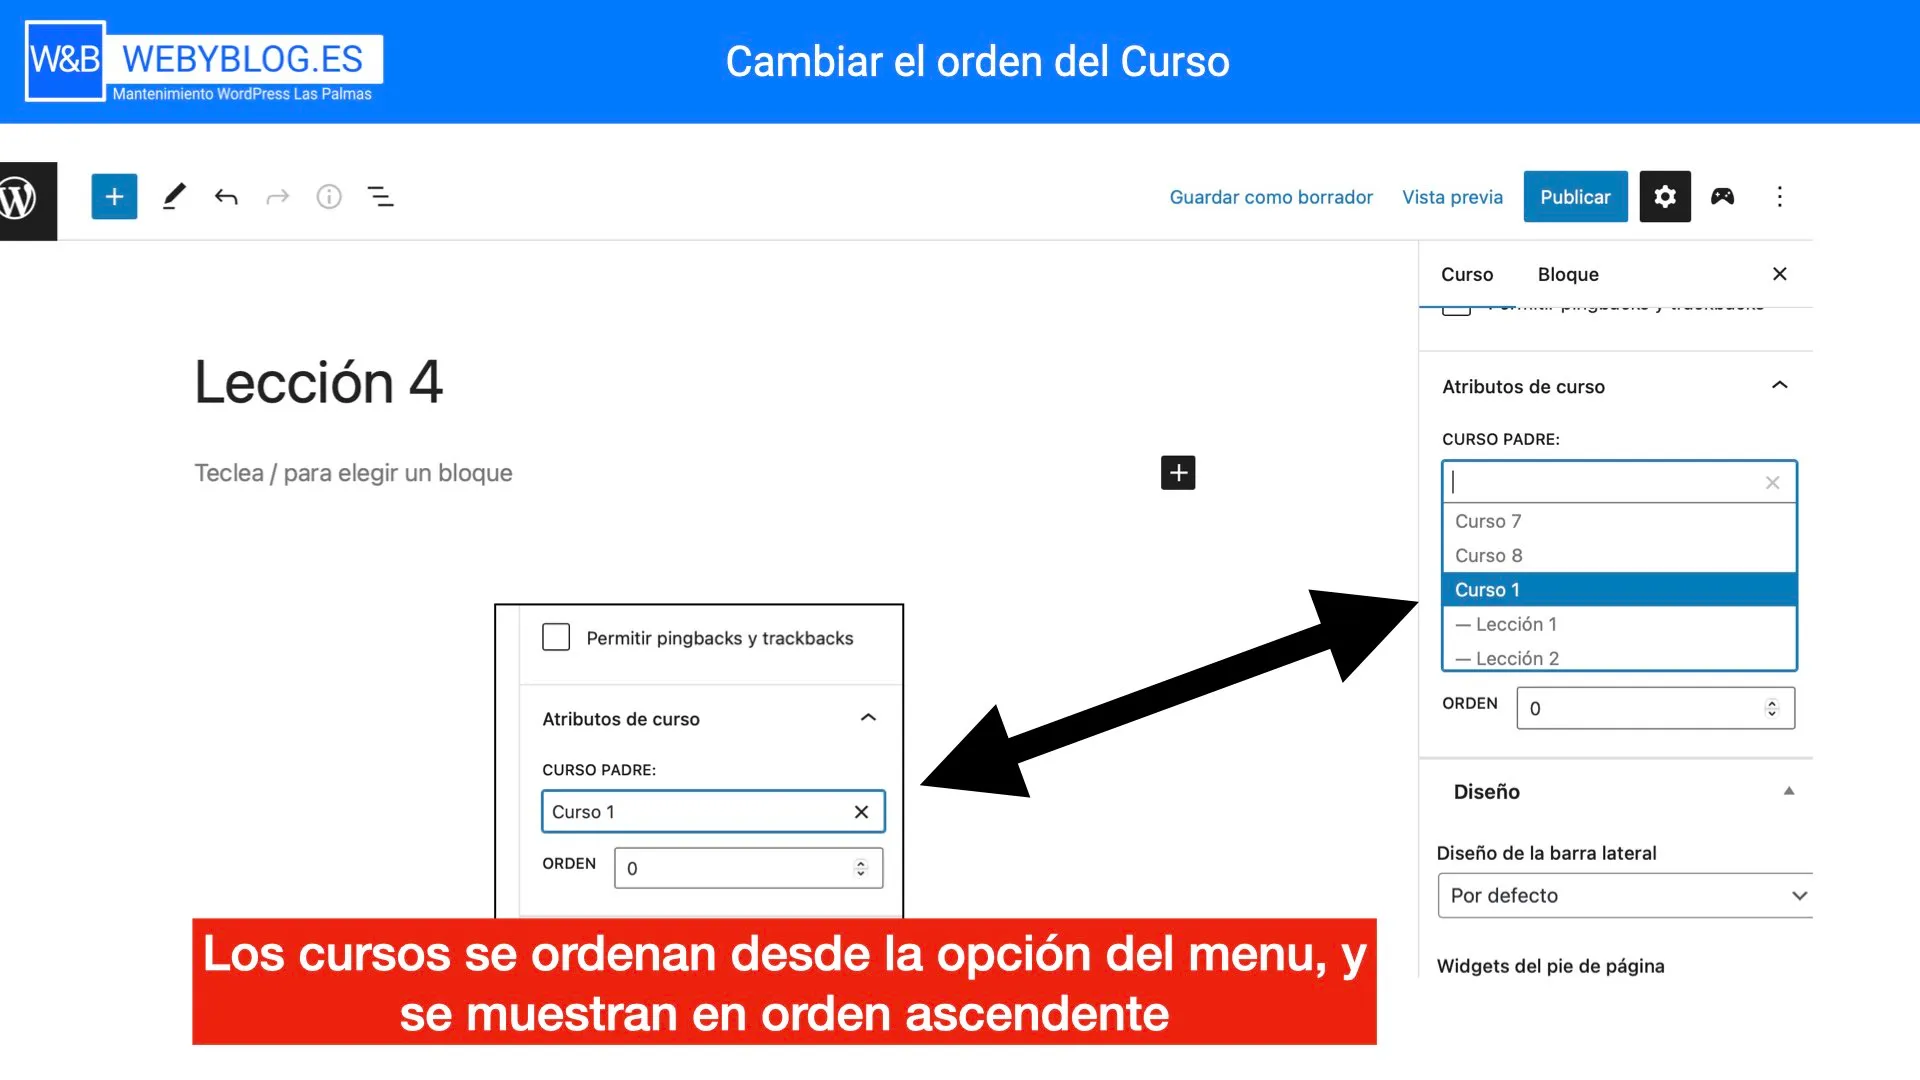Clear the Curso Padre search field in sidebar
Viewport: 1920px width, 1080px height.
1772,483
